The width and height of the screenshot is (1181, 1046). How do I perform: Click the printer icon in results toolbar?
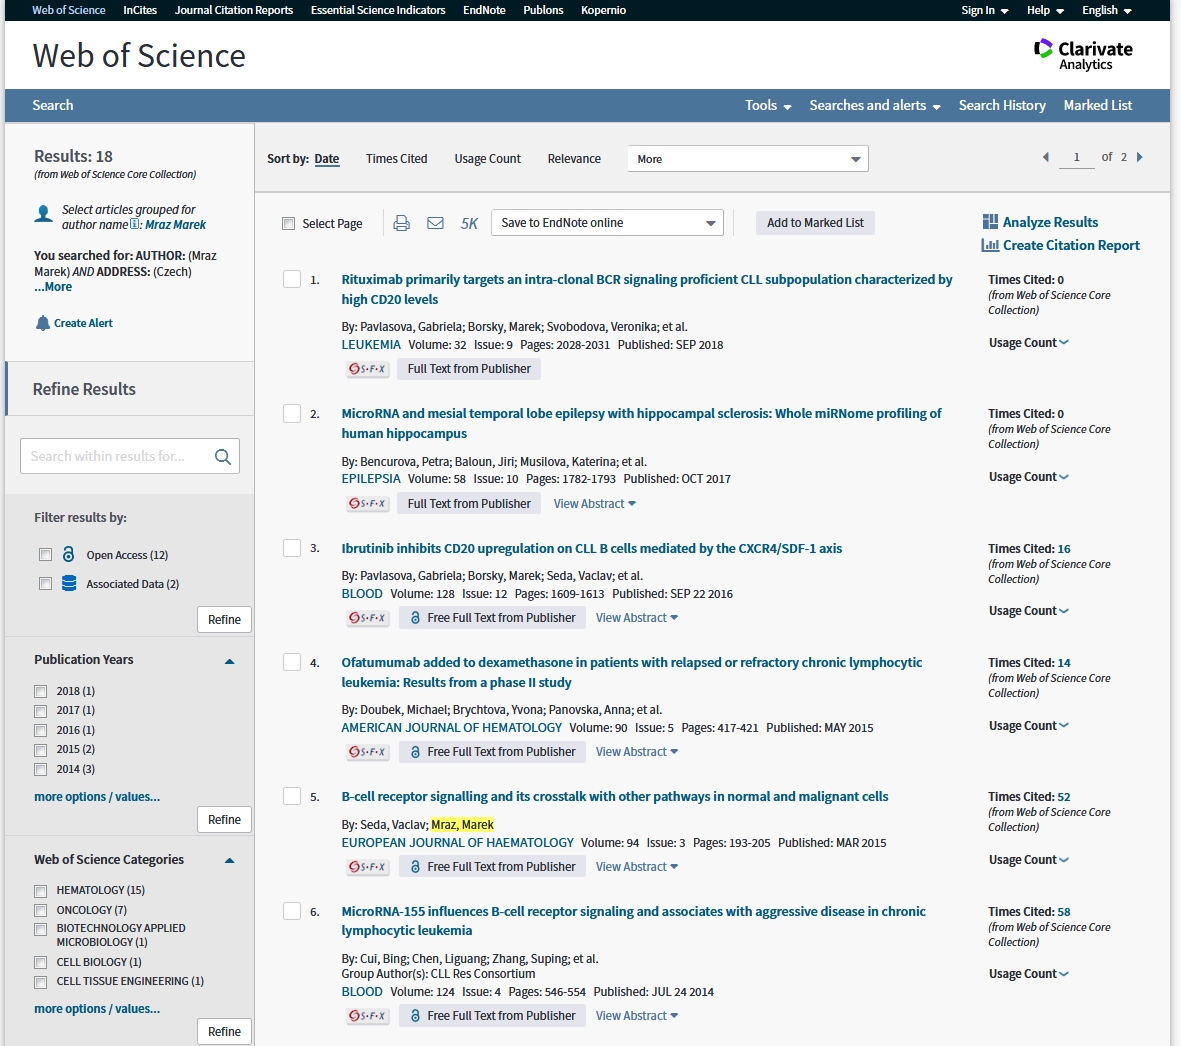401,223
